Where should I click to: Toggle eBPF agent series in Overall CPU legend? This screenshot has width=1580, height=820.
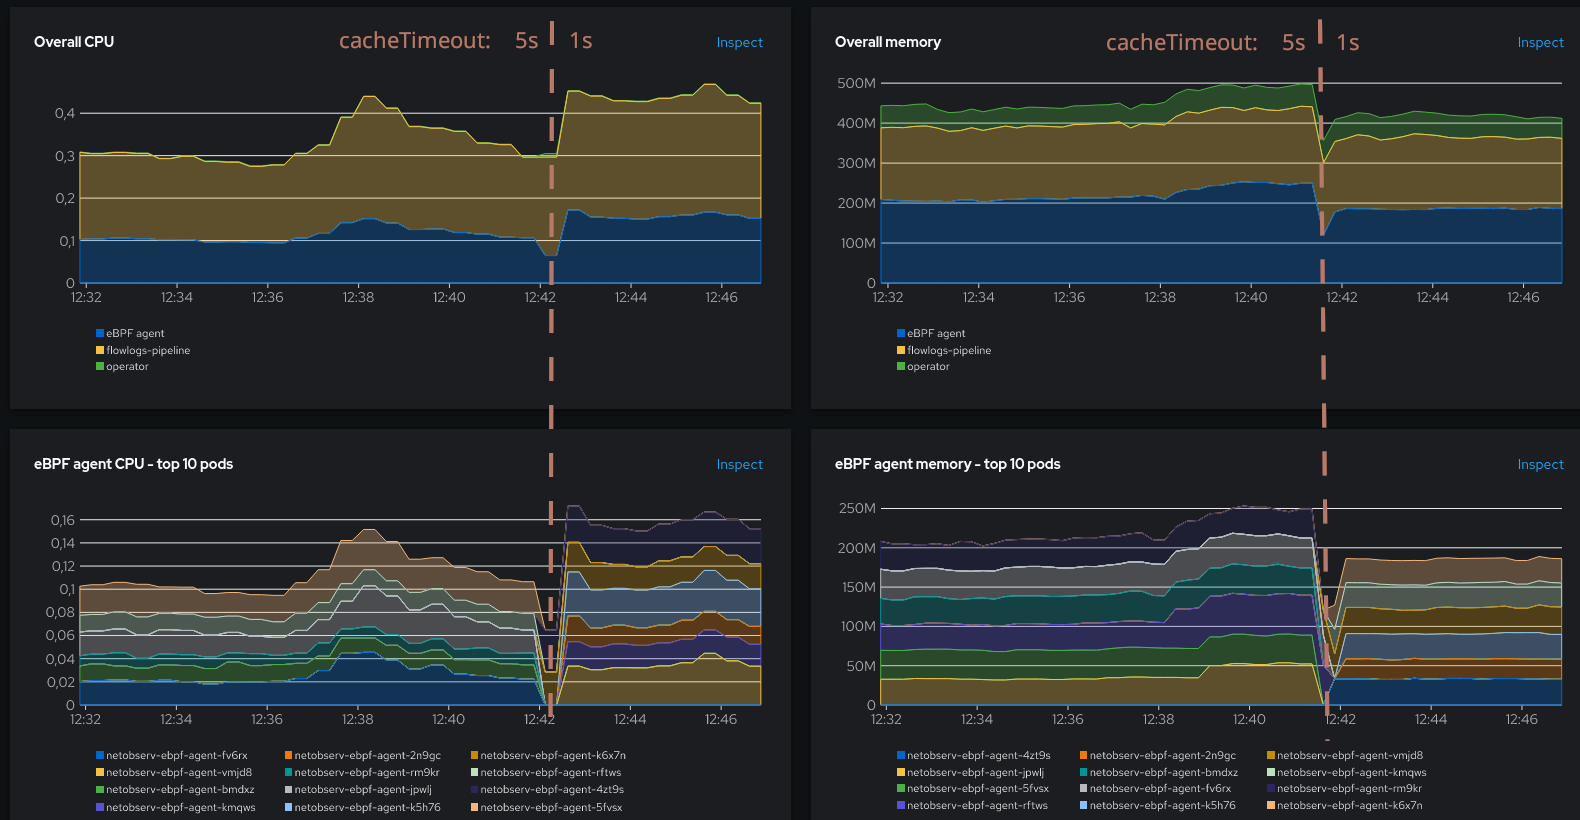[130, 333]
